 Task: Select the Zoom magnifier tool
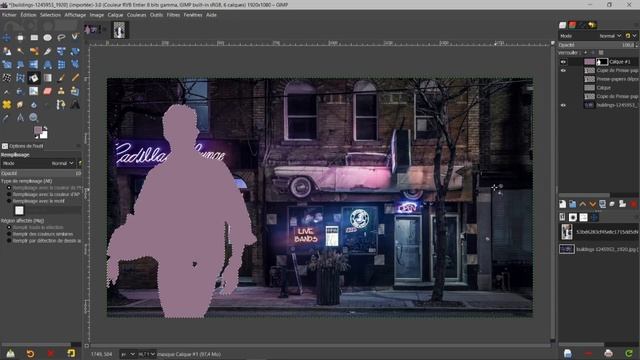click(x=34, y=118)
